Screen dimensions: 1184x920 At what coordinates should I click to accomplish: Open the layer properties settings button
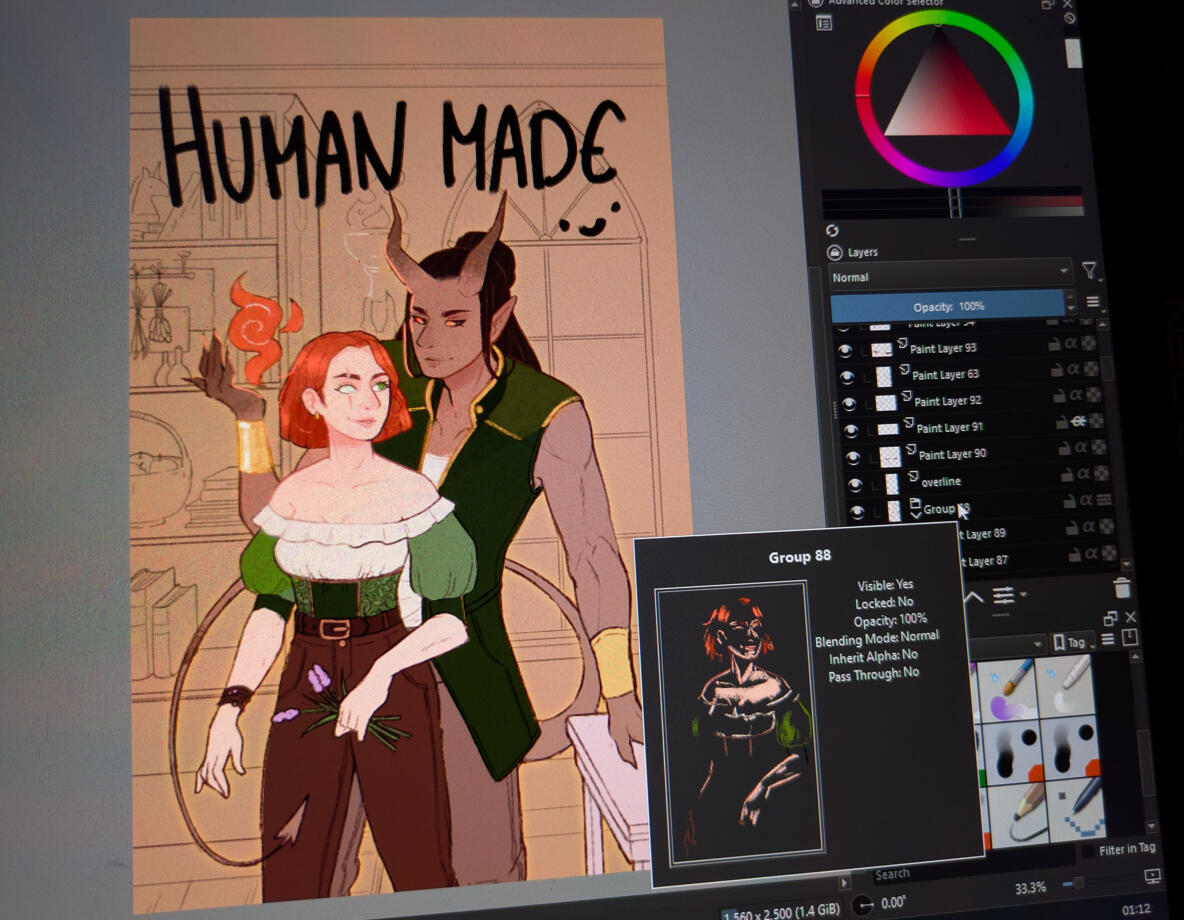1003,596
